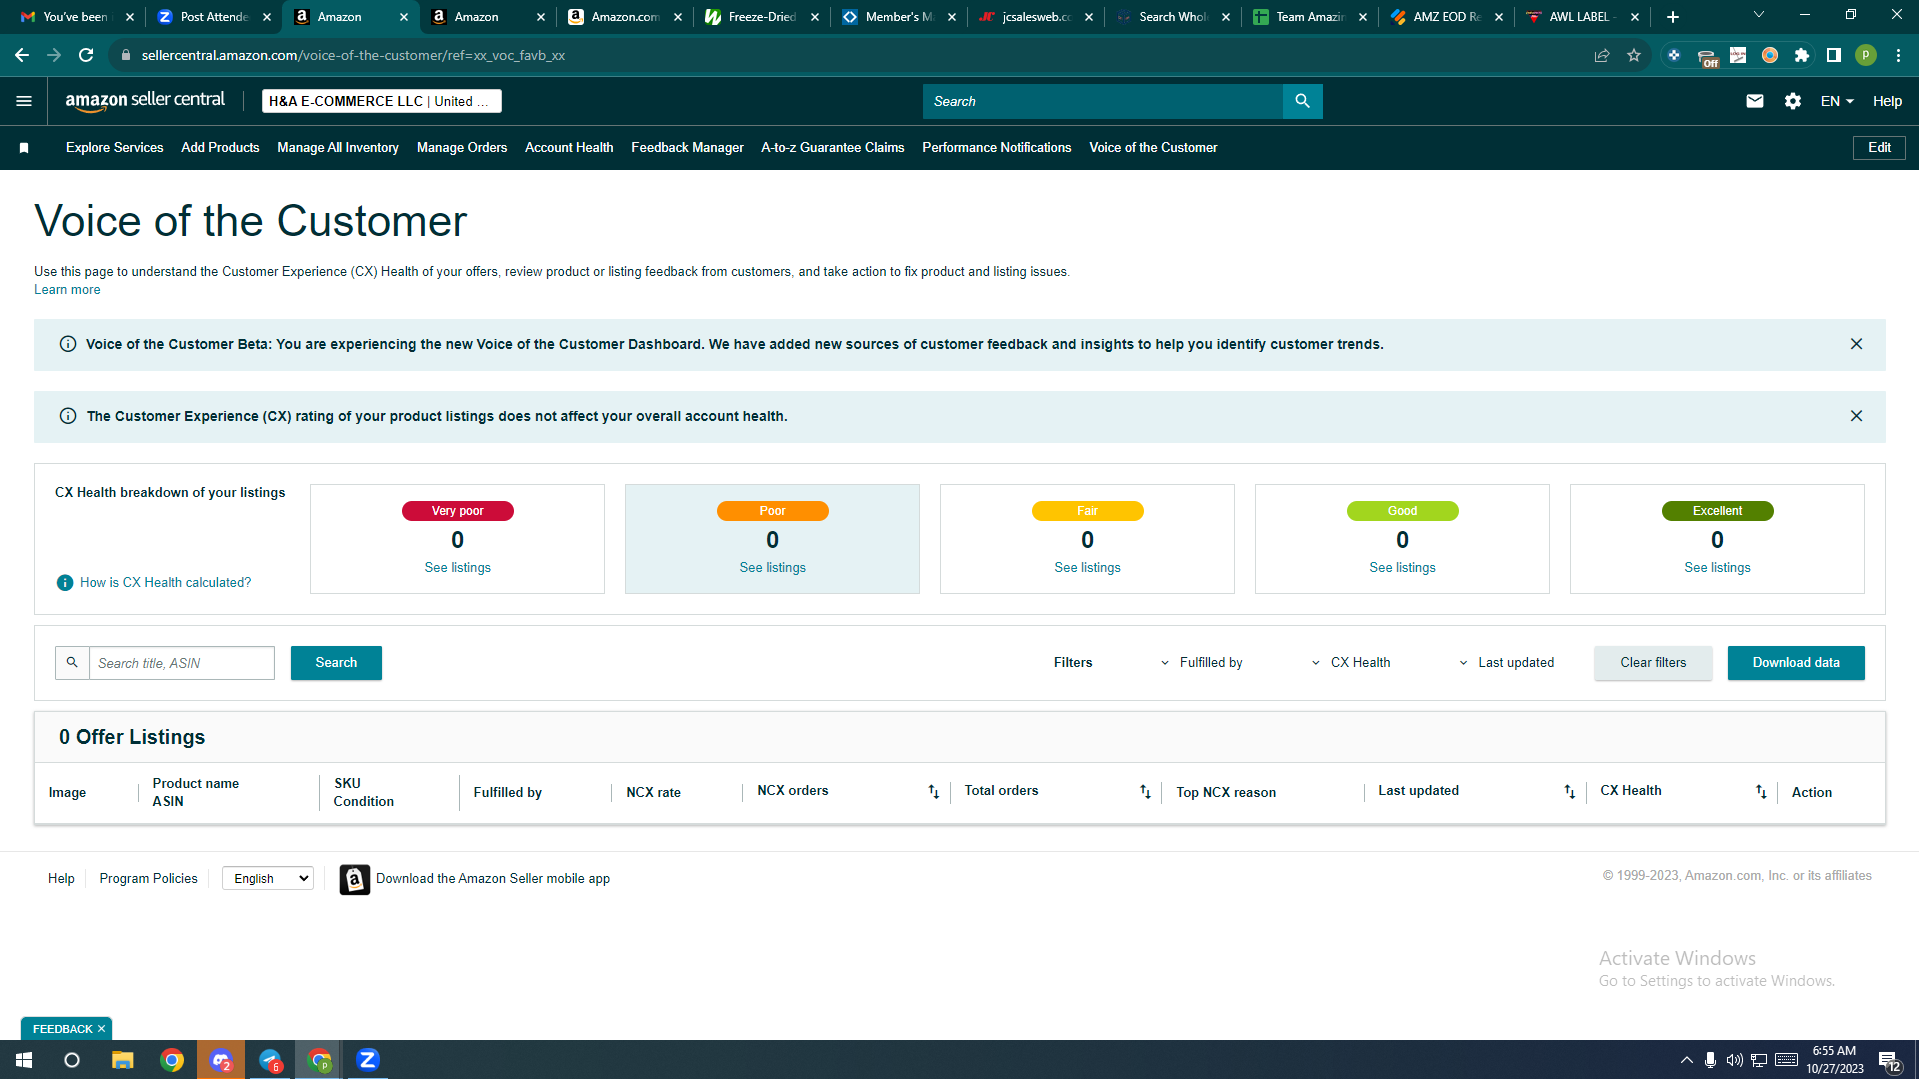Close the FEEDBACK tab widget
This screenshot has width=1919, height=1079.
101,1029
